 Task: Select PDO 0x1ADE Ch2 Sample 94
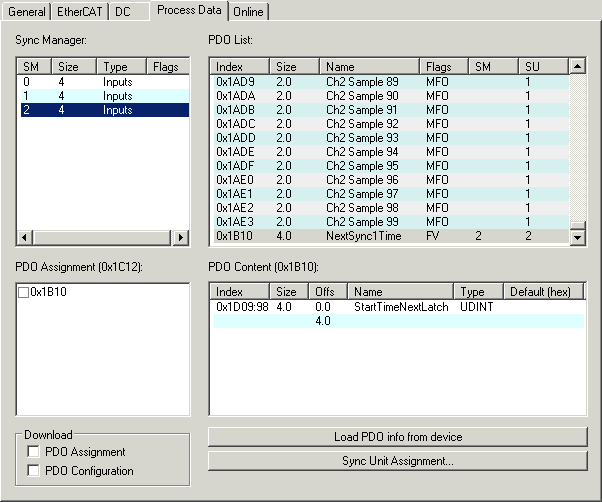[391, 152]
